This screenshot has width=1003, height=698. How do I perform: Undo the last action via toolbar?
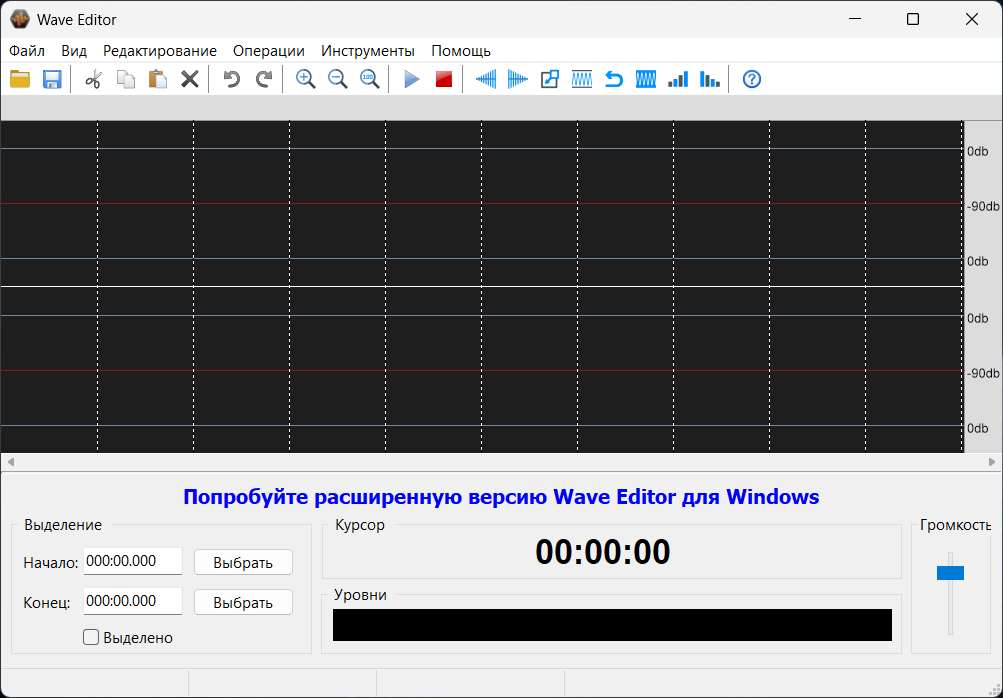pyautogui.click(x=231, y=79)
